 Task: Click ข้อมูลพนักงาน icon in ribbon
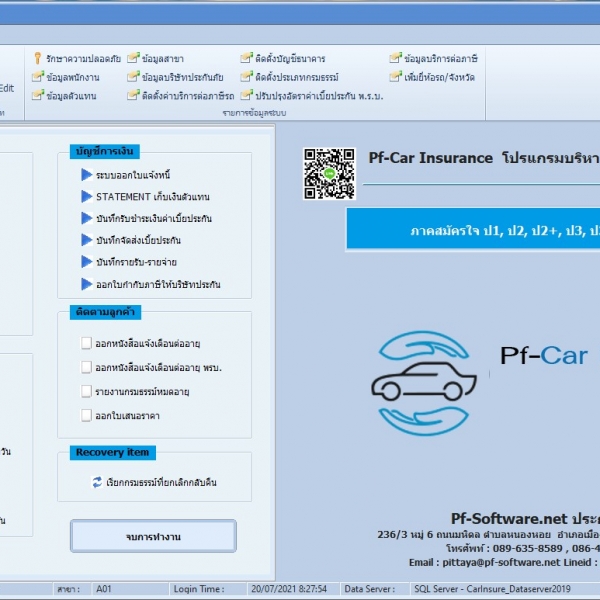(x=38, y=77)
